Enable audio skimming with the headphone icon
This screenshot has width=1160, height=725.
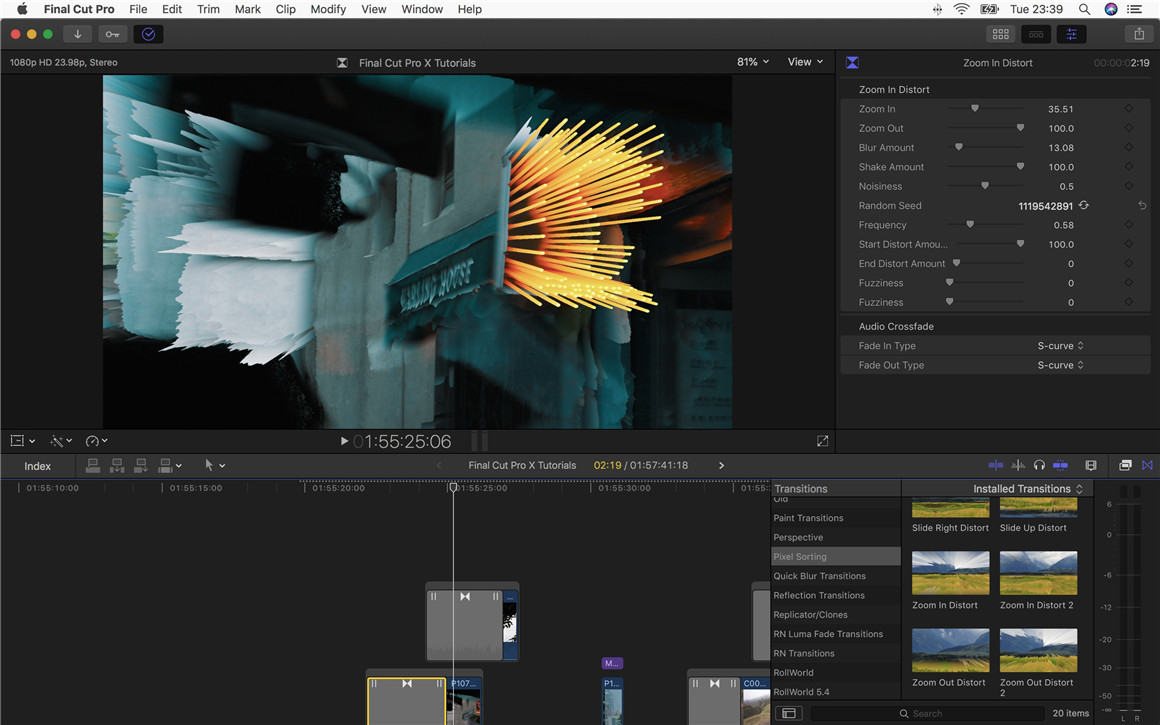[x=1040, y=465]
